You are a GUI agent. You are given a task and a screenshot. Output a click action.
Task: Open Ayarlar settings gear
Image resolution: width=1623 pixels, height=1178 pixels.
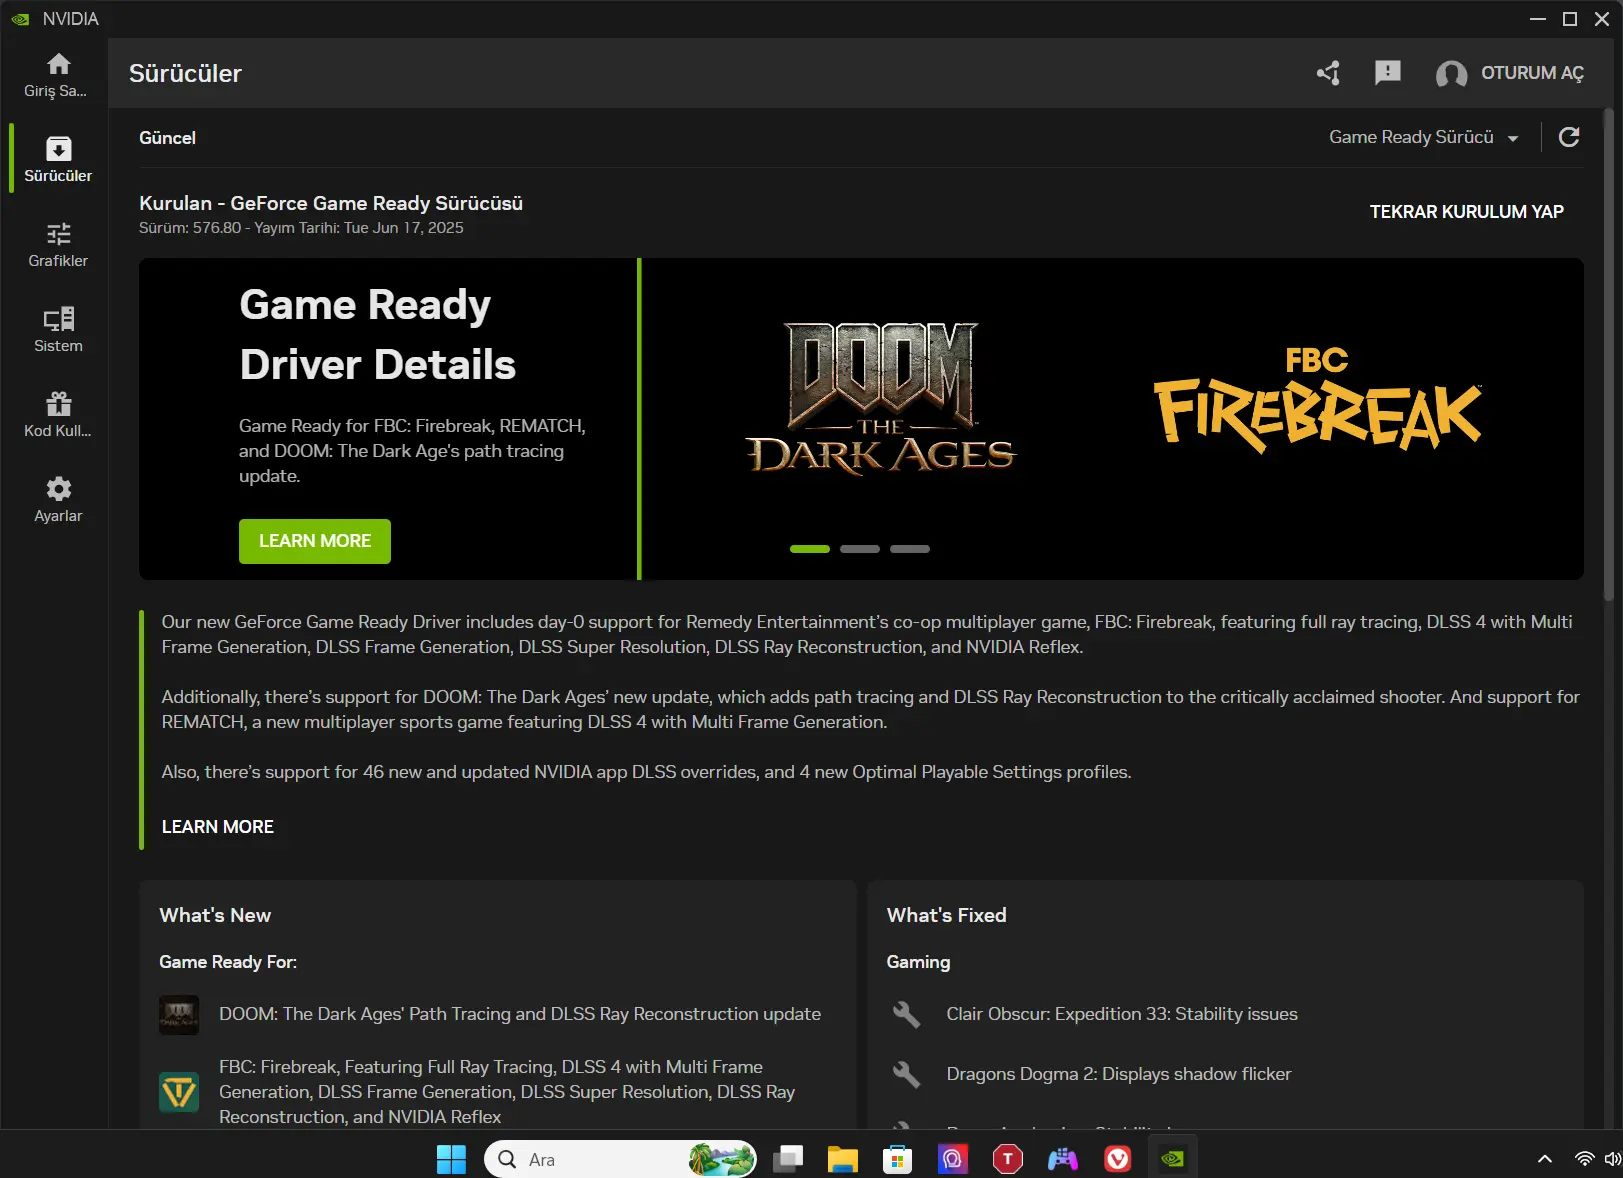pos(58,500)
